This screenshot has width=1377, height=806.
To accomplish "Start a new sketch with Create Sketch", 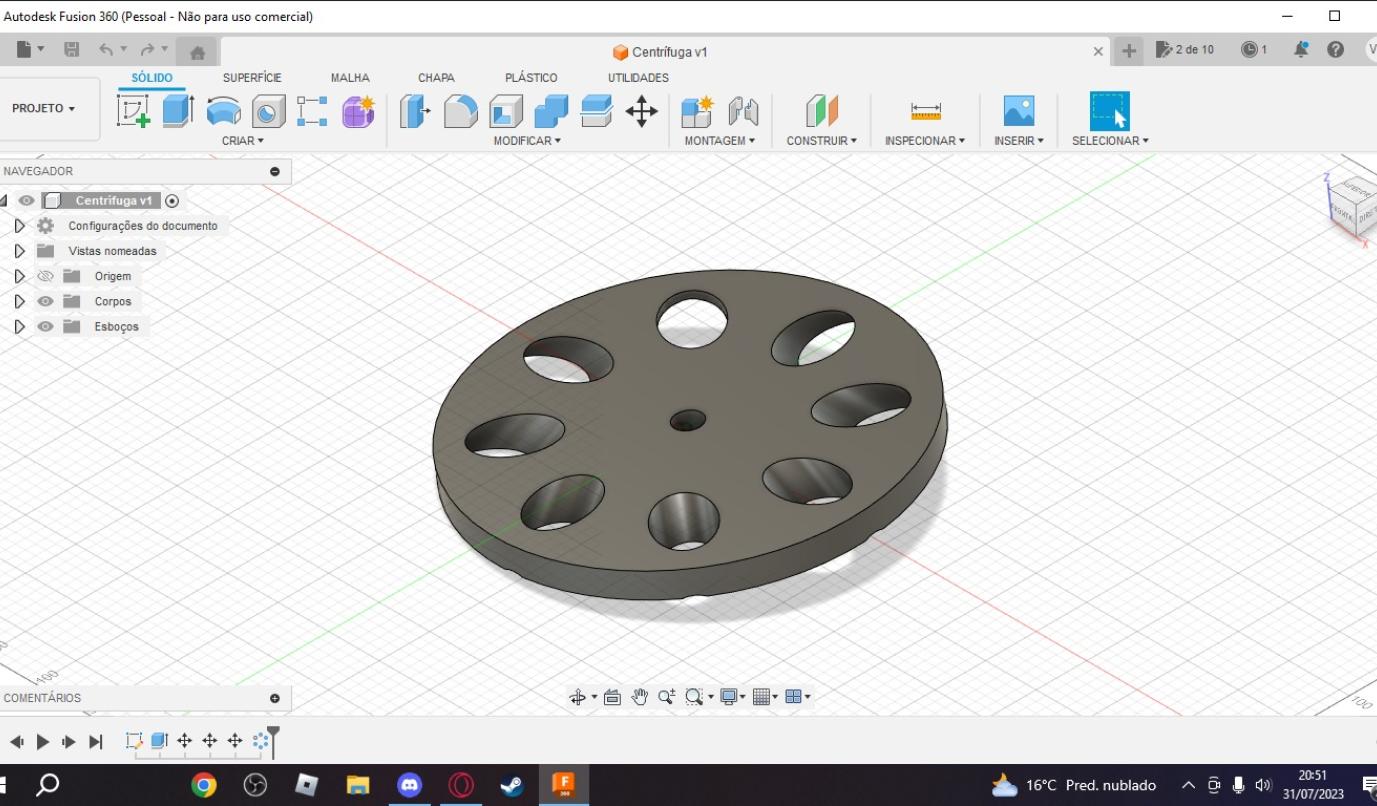I will click(133, 111).
